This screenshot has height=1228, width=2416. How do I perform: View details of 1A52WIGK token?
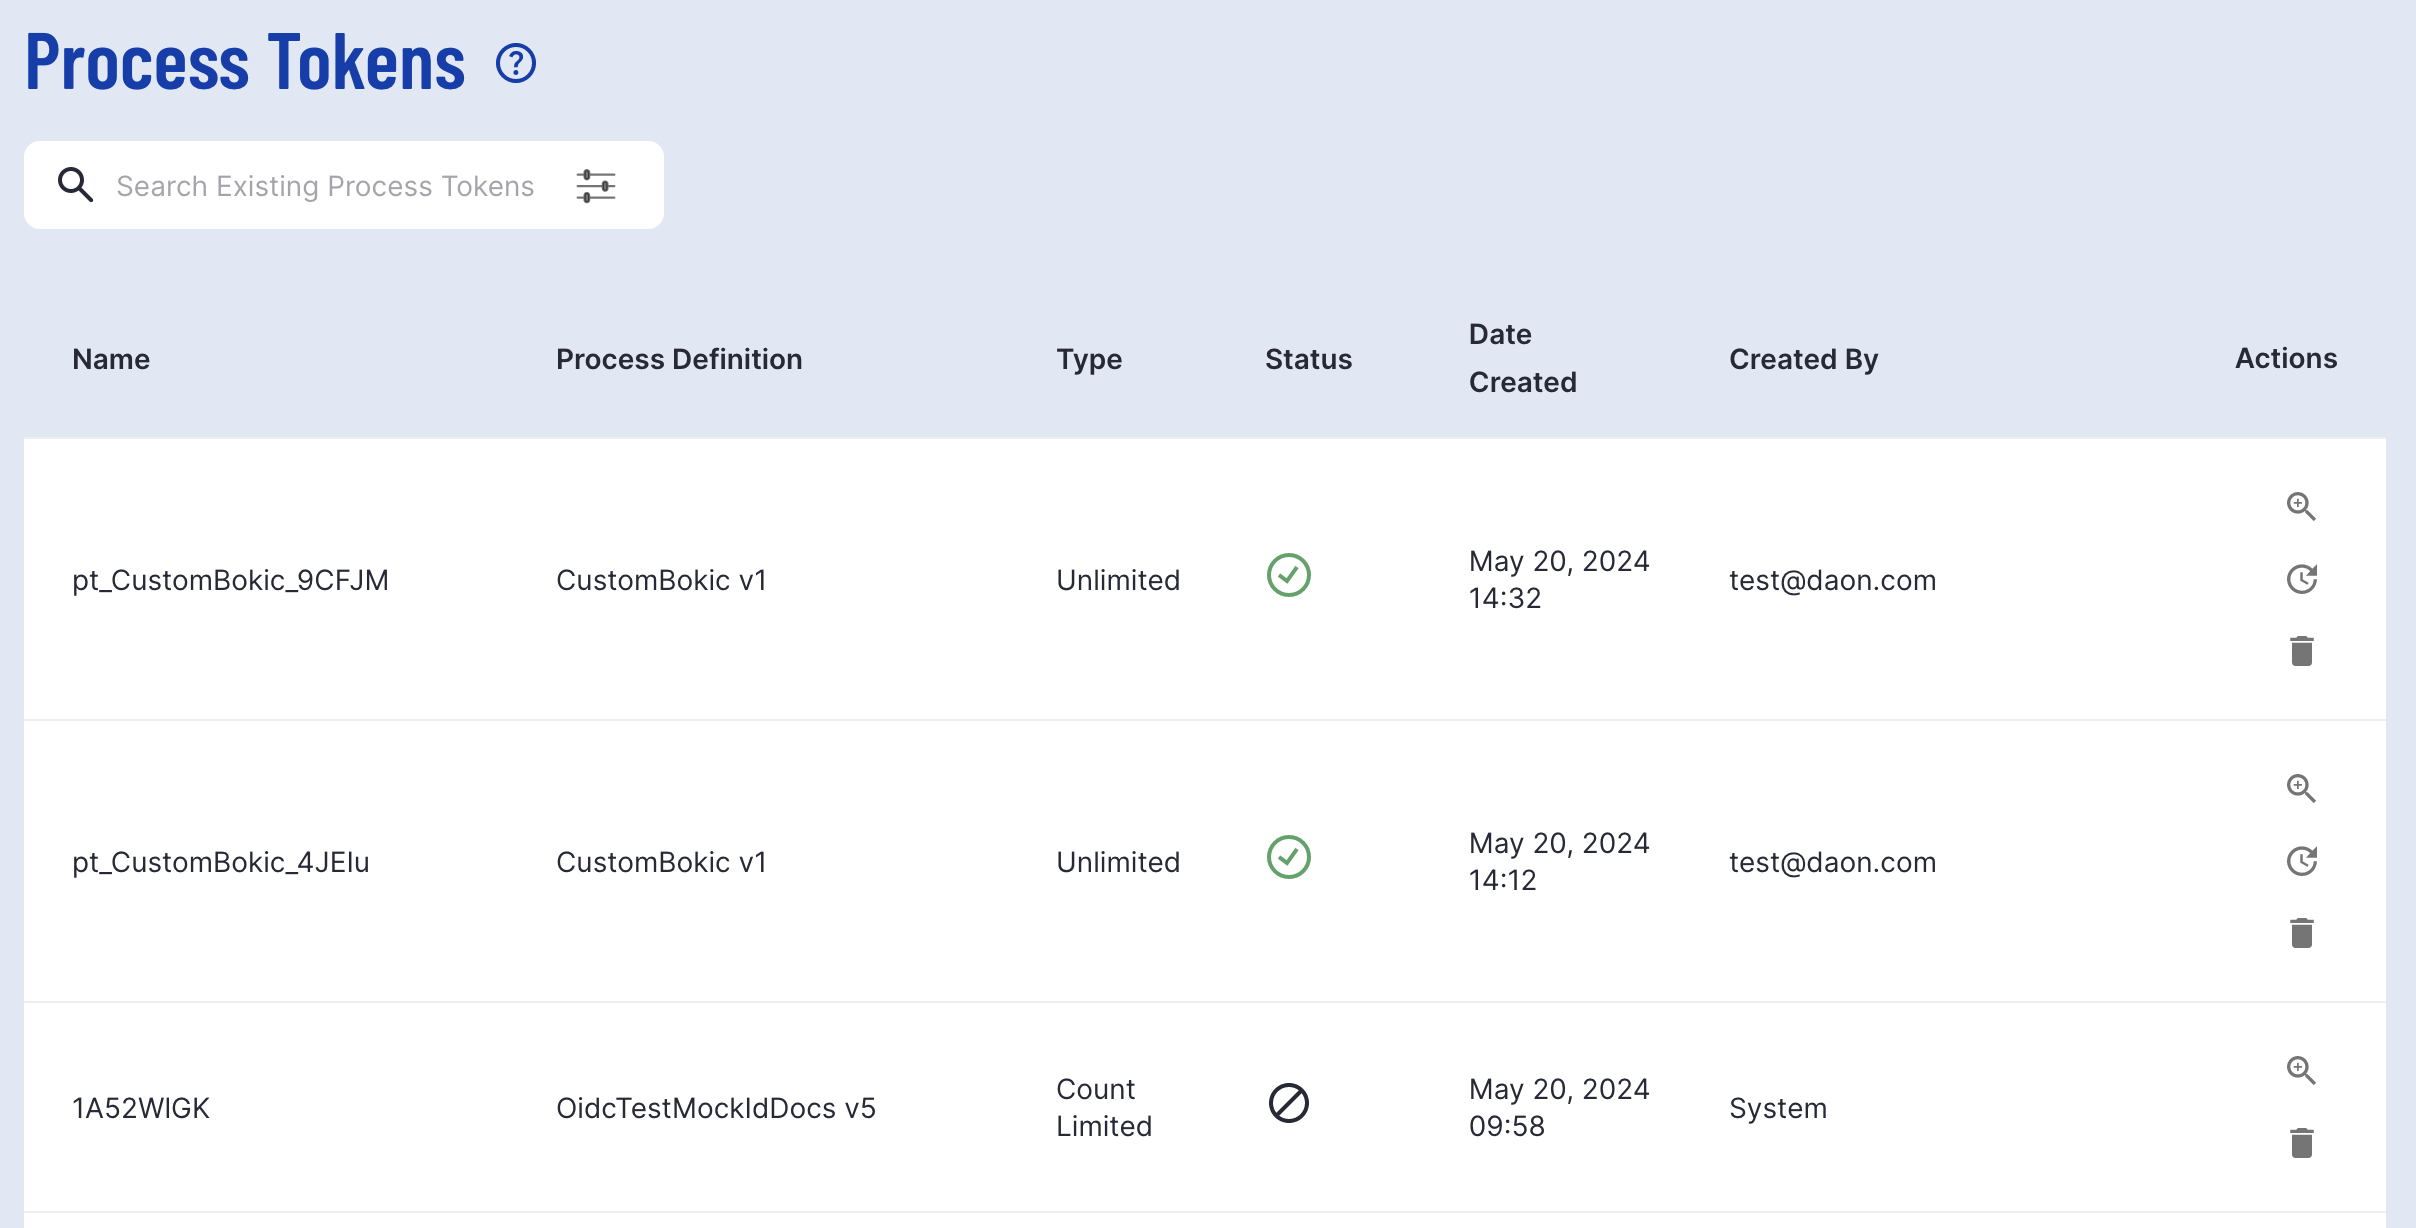[x=2301, y=1071]
